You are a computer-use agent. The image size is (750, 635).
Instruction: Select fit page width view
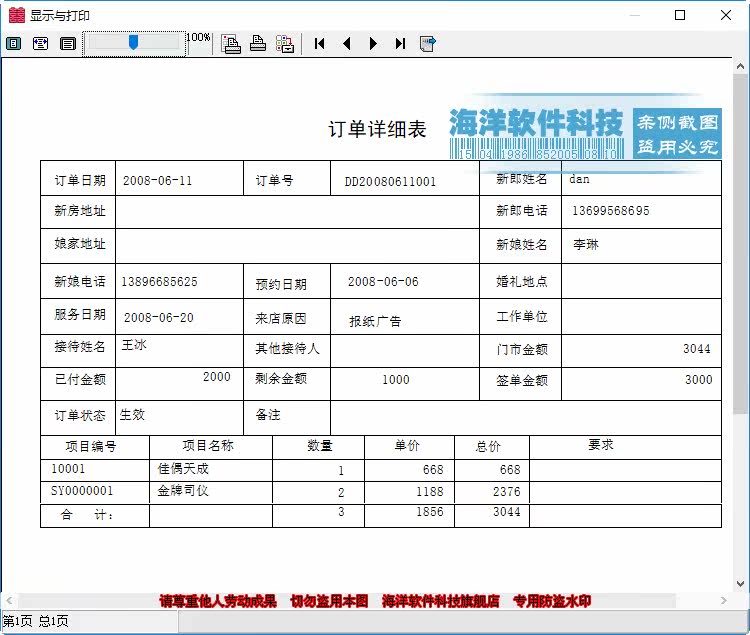40,44
